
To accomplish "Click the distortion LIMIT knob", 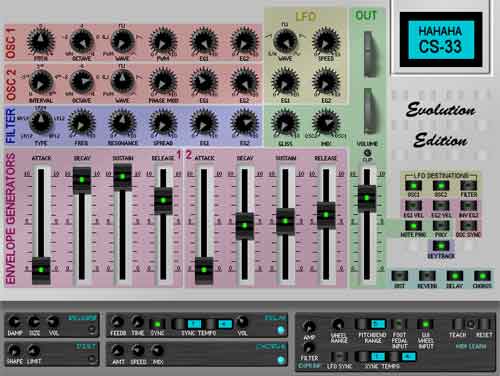I will (33, 350).
